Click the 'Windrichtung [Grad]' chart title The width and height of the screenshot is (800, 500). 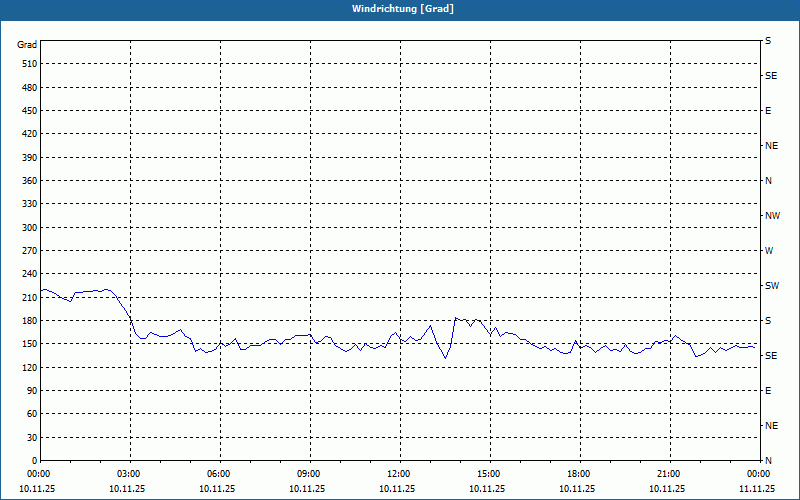[403, 9]
